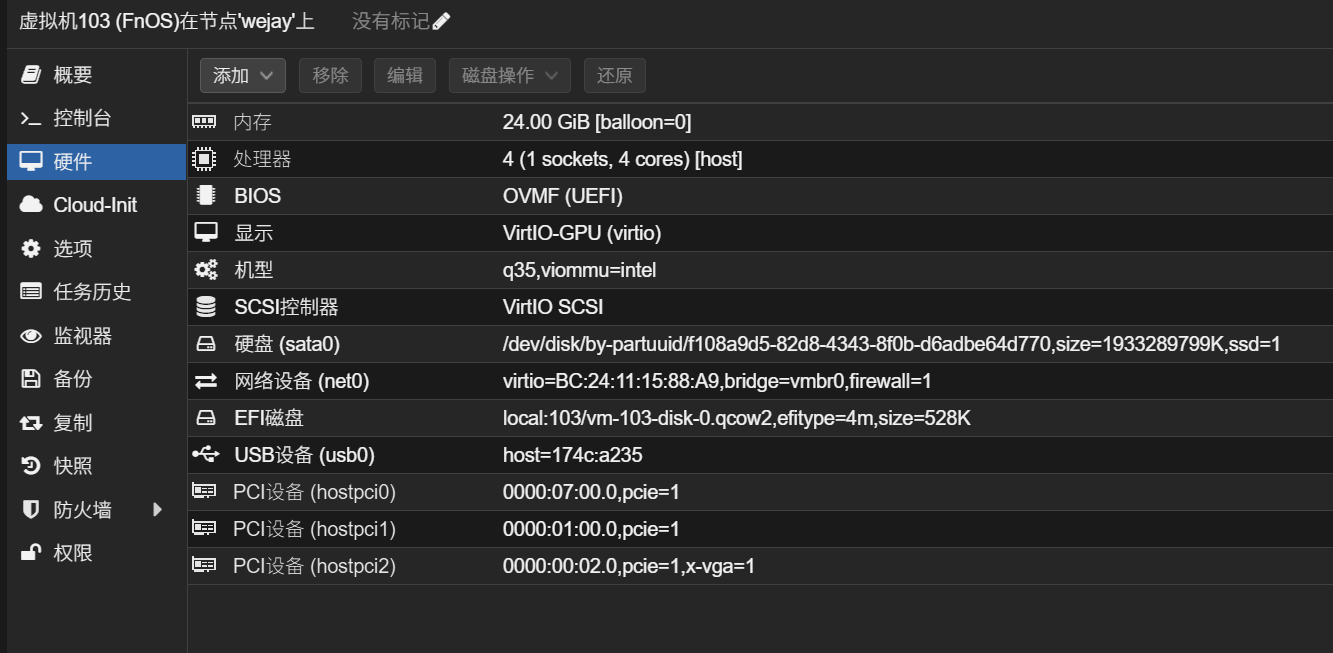
Task: Click the 机型 gears icon
Action: tap(205, 270)
